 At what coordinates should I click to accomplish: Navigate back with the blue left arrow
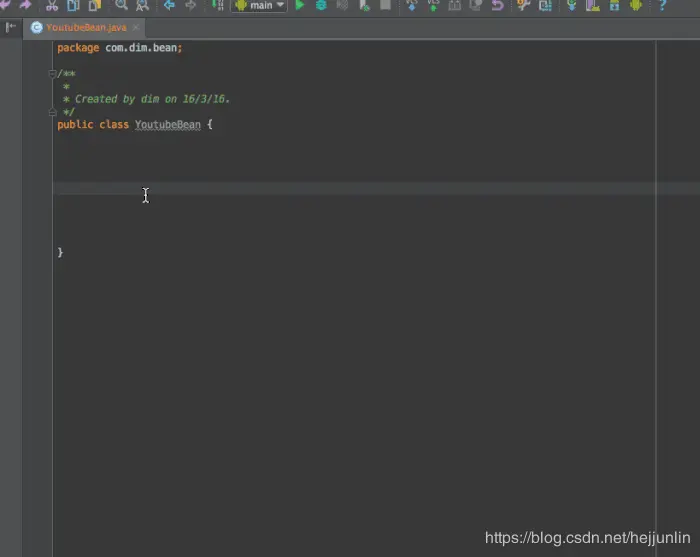click(169, 5)
